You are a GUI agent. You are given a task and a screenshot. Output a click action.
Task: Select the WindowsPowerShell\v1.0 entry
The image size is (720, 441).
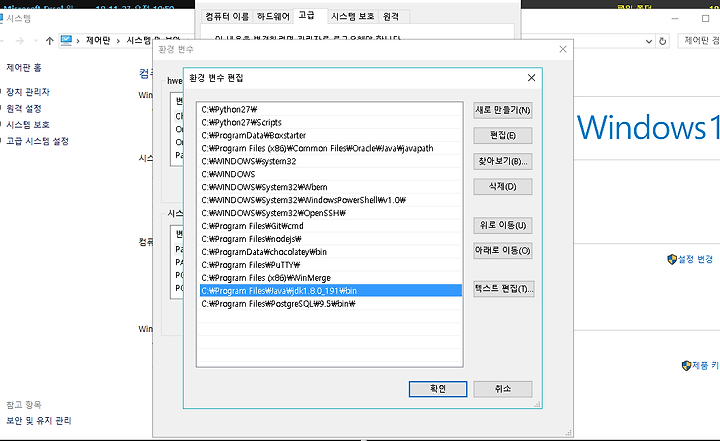[331, 200]
